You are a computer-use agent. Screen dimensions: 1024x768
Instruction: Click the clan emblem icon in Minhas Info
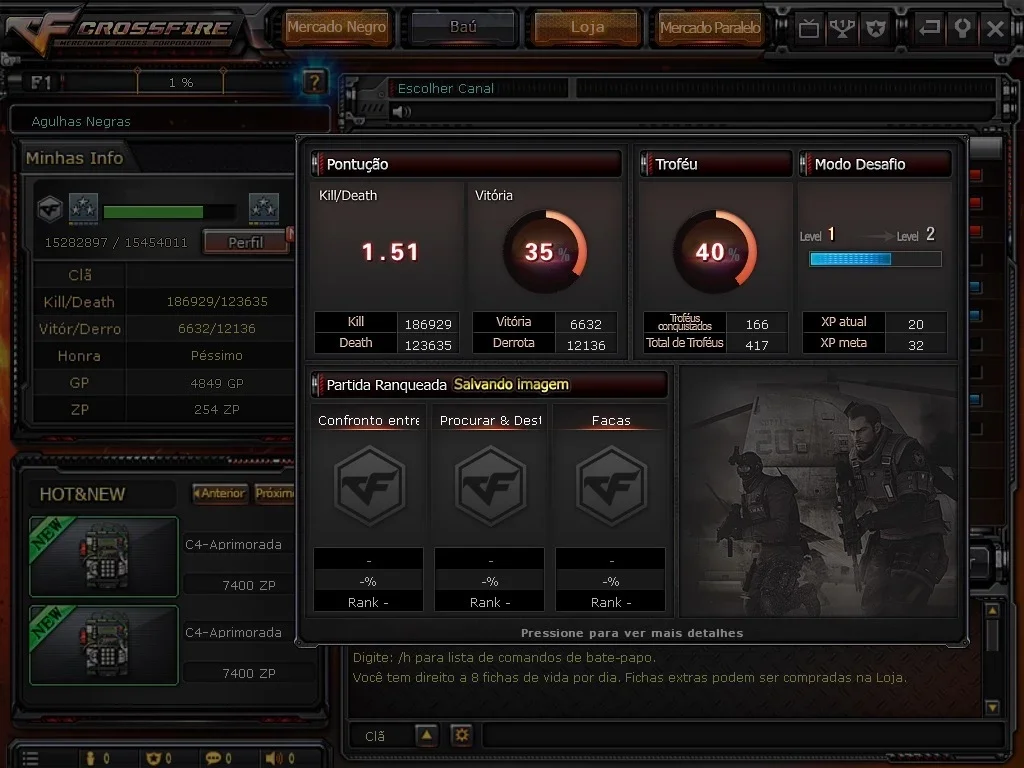point(50,209)
